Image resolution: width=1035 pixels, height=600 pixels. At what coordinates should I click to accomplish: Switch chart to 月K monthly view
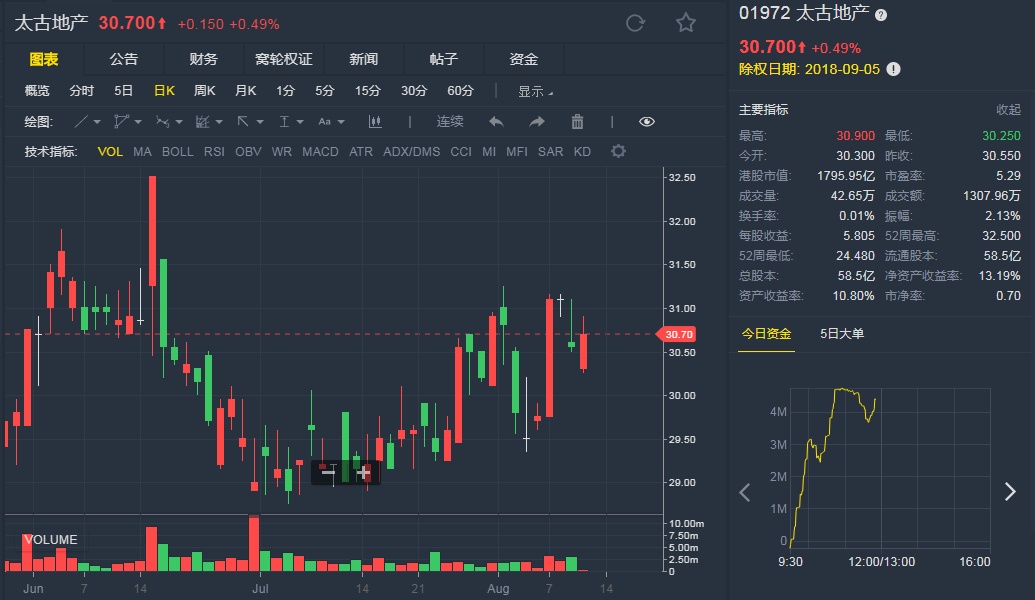coord(246,91)
